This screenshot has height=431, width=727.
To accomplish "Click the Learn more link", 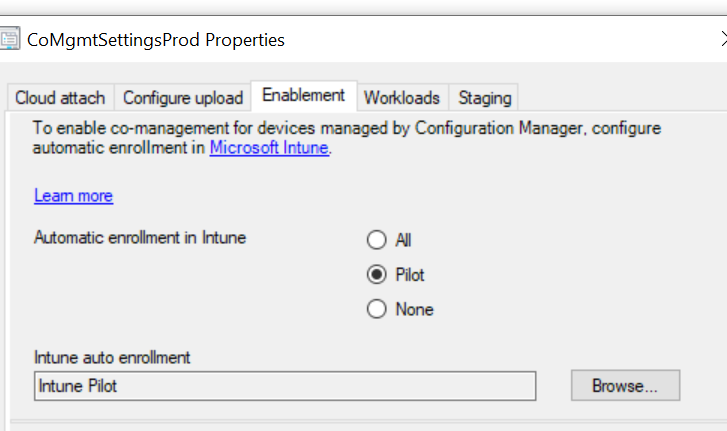I will click(73, 196).
